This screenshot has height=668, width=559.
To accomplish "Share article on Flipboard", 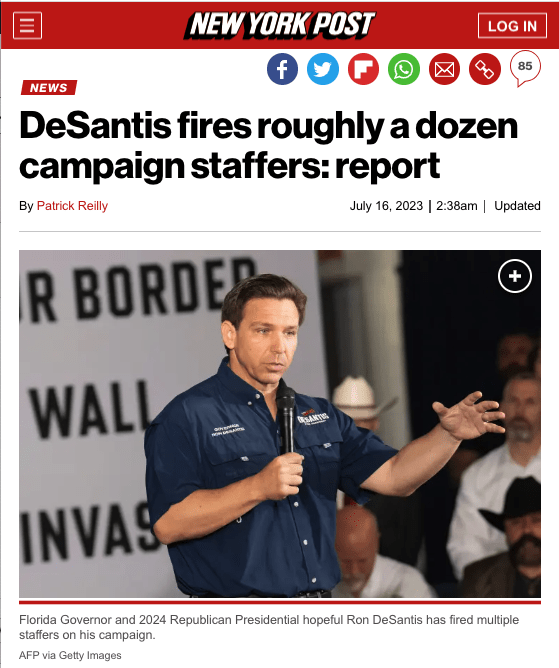I will 363,69.
